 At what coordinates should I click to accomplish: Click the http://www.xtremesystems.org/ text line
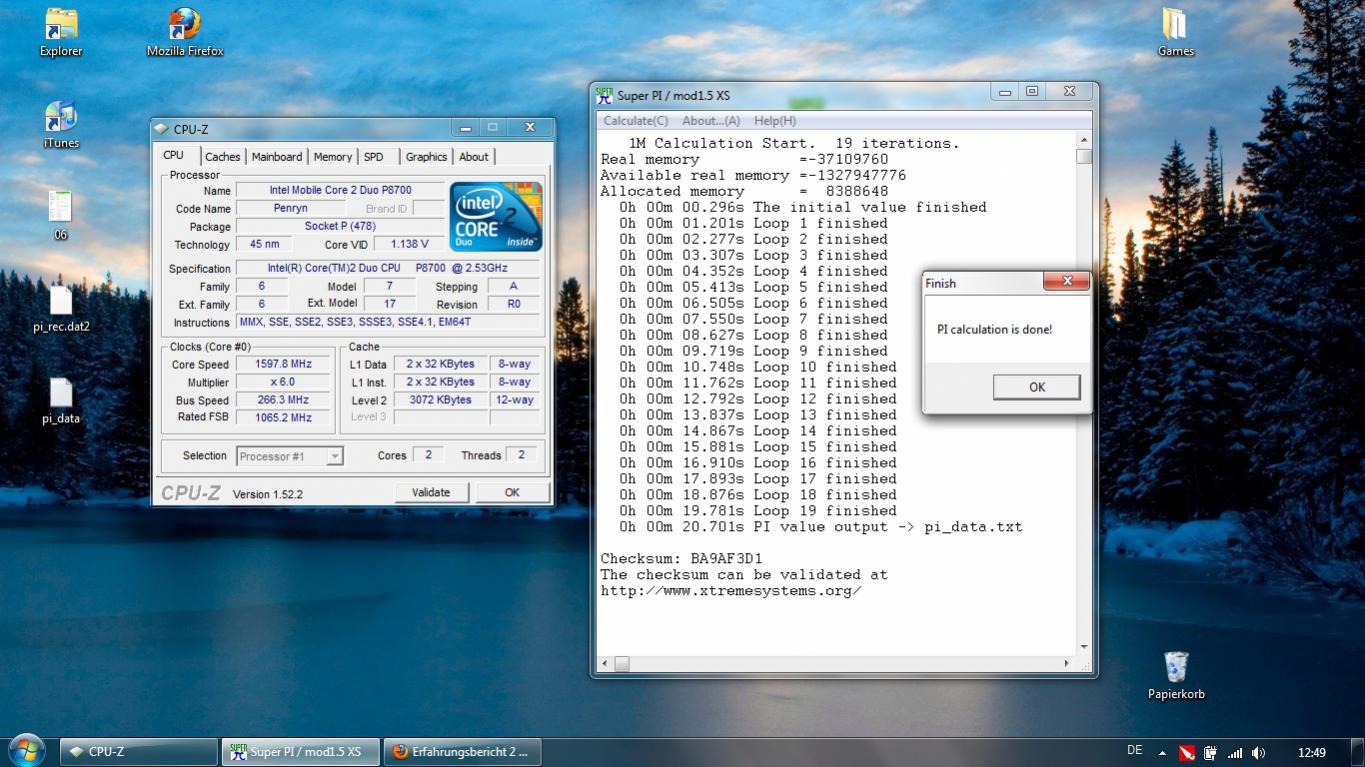tap(731, 591)
